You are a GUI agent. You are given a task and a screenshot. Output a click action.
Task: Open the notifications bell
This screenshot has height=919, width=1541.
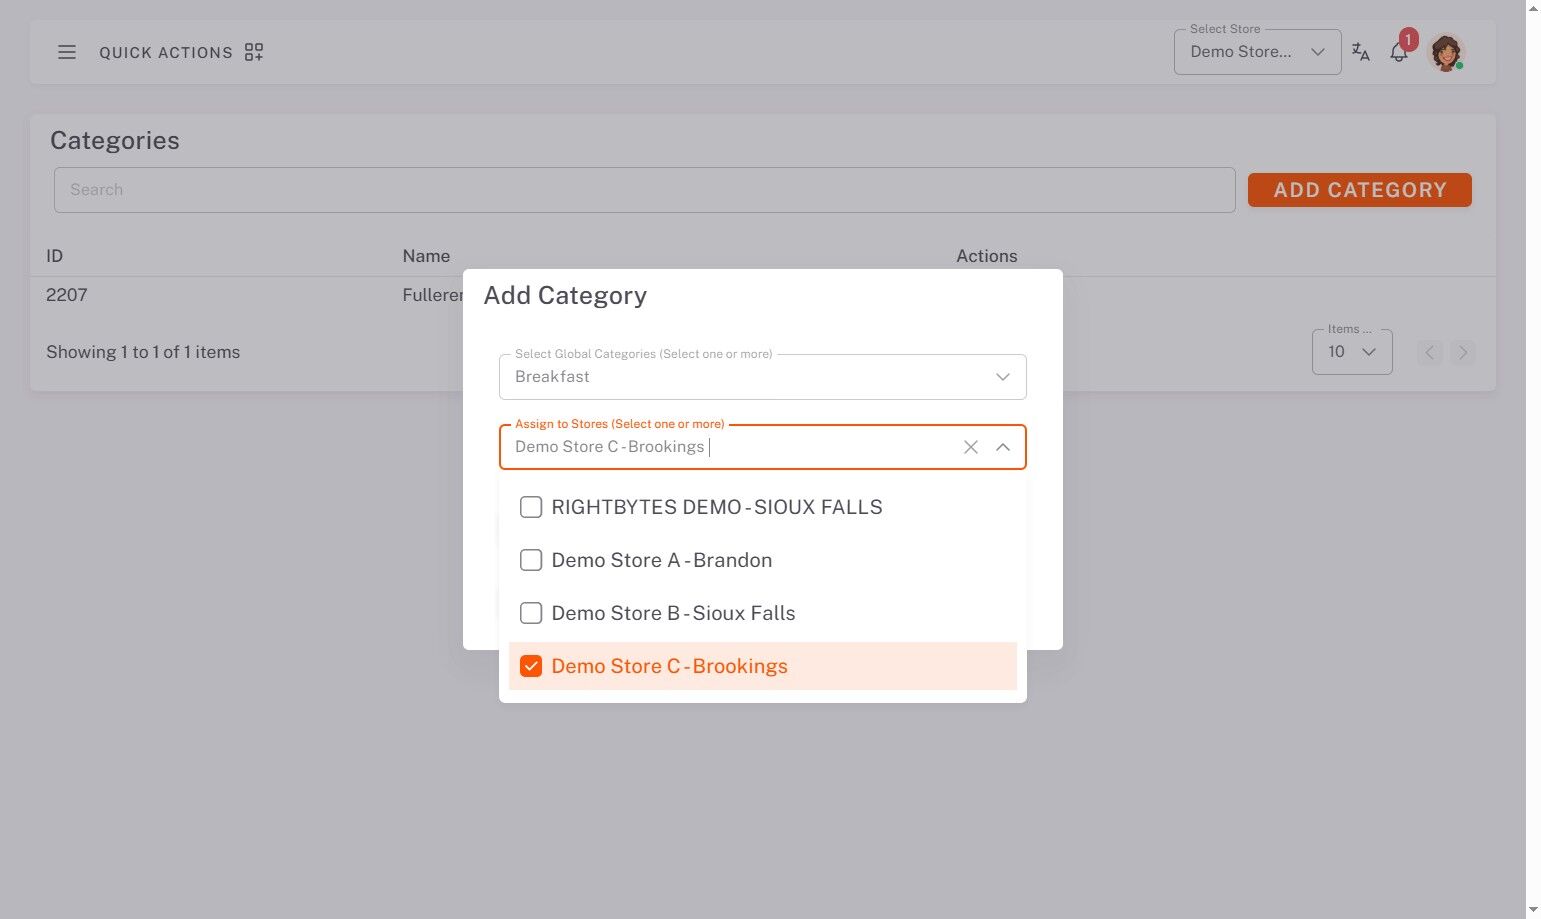click(1399, 53)
